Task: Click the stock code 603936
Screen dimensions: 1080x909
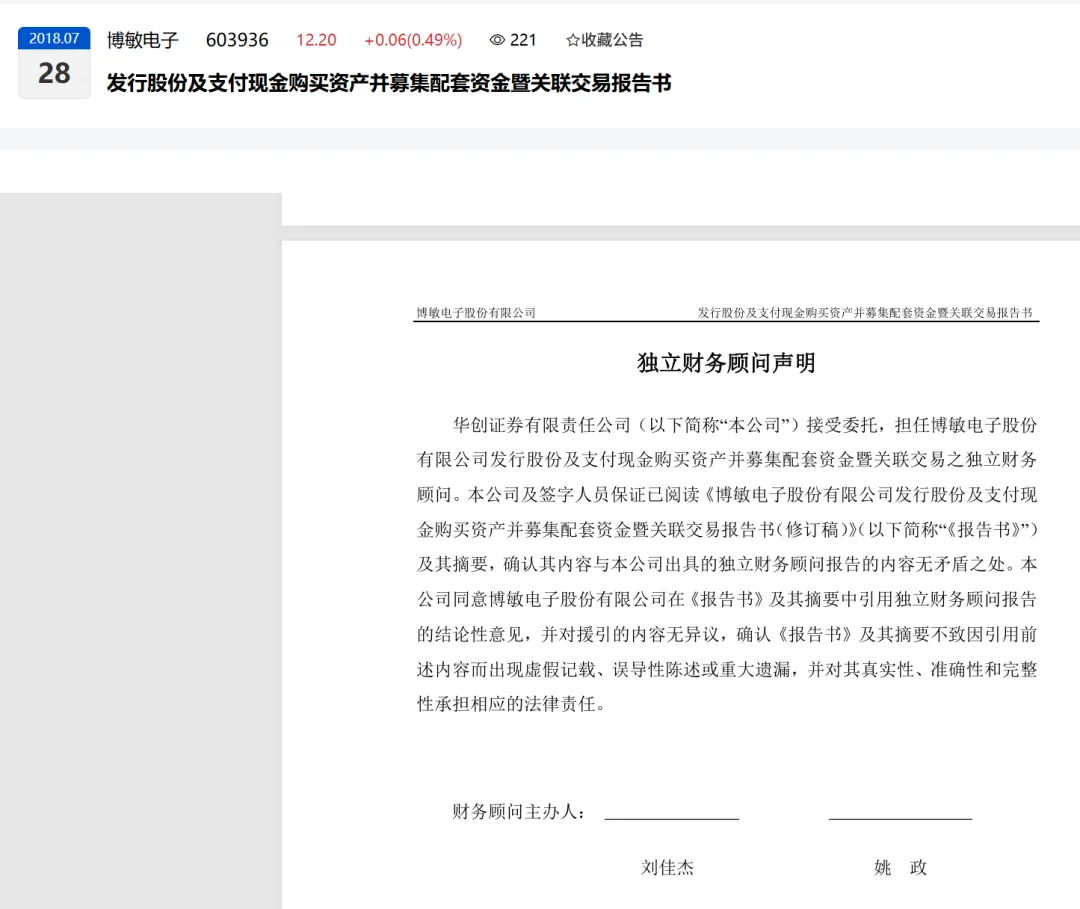Action: (x=237, y=40)
